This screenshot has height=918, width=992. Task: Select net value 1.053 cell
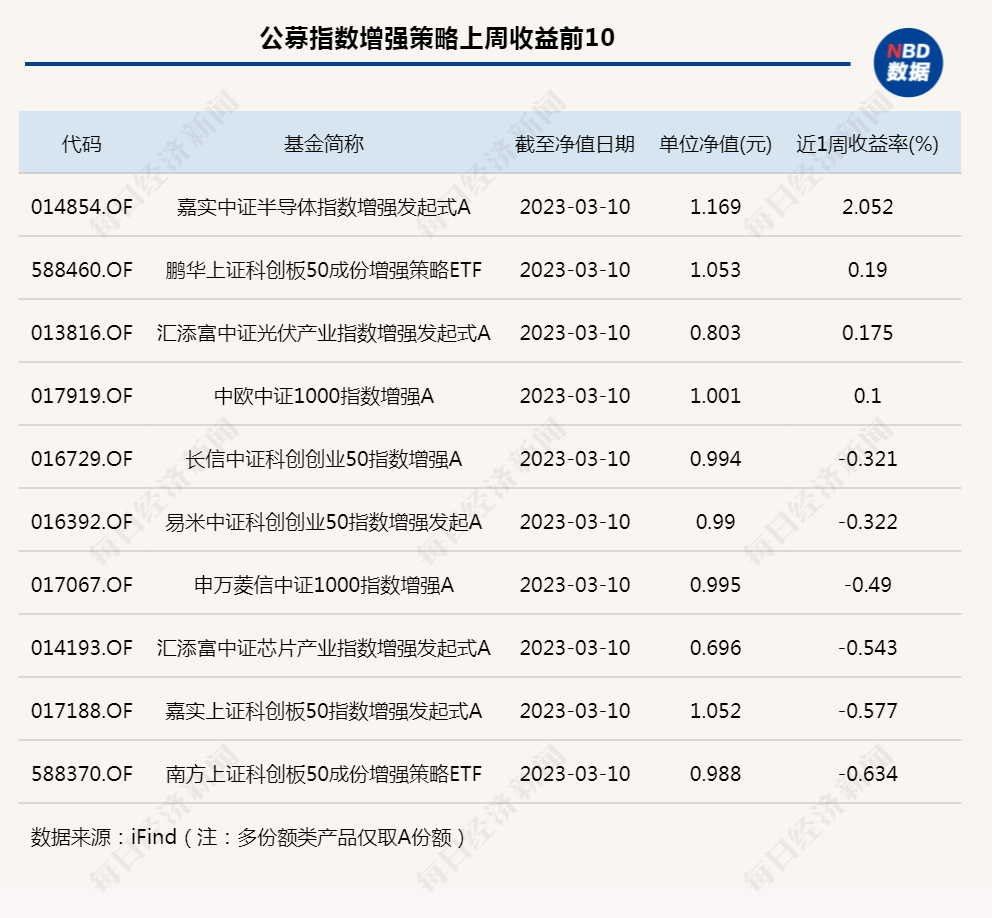(715, 270)
